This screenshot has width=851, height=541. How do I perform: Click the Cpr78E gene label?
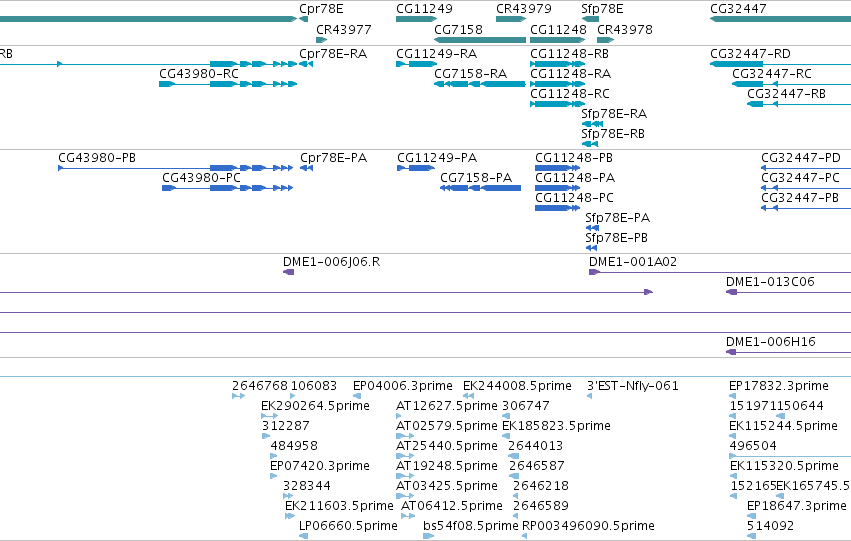pos(321,9)
